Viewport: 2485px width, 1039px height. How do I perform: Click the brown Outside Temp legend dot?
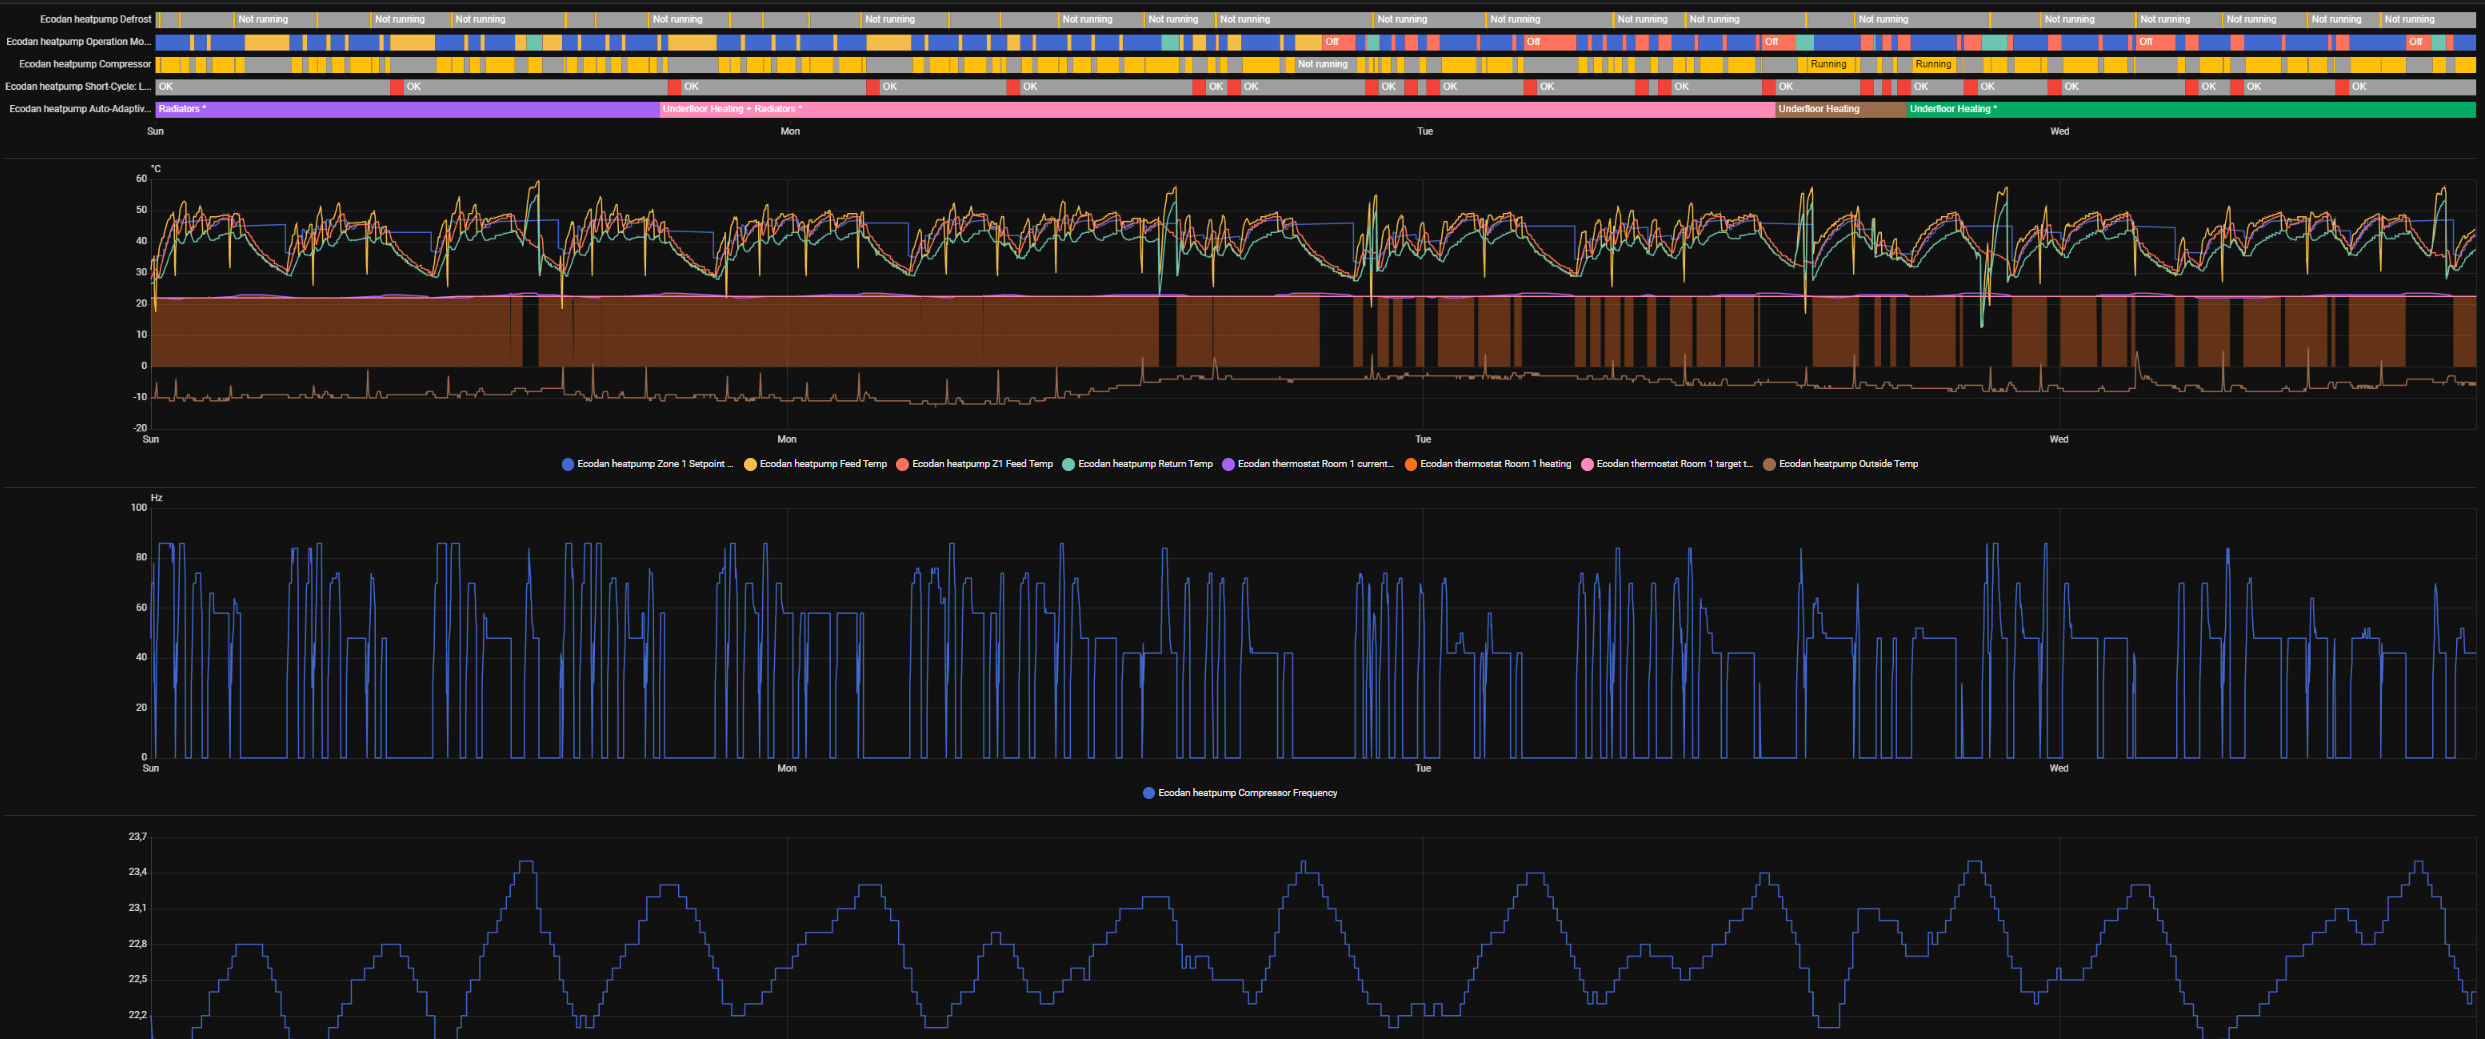1769,464
